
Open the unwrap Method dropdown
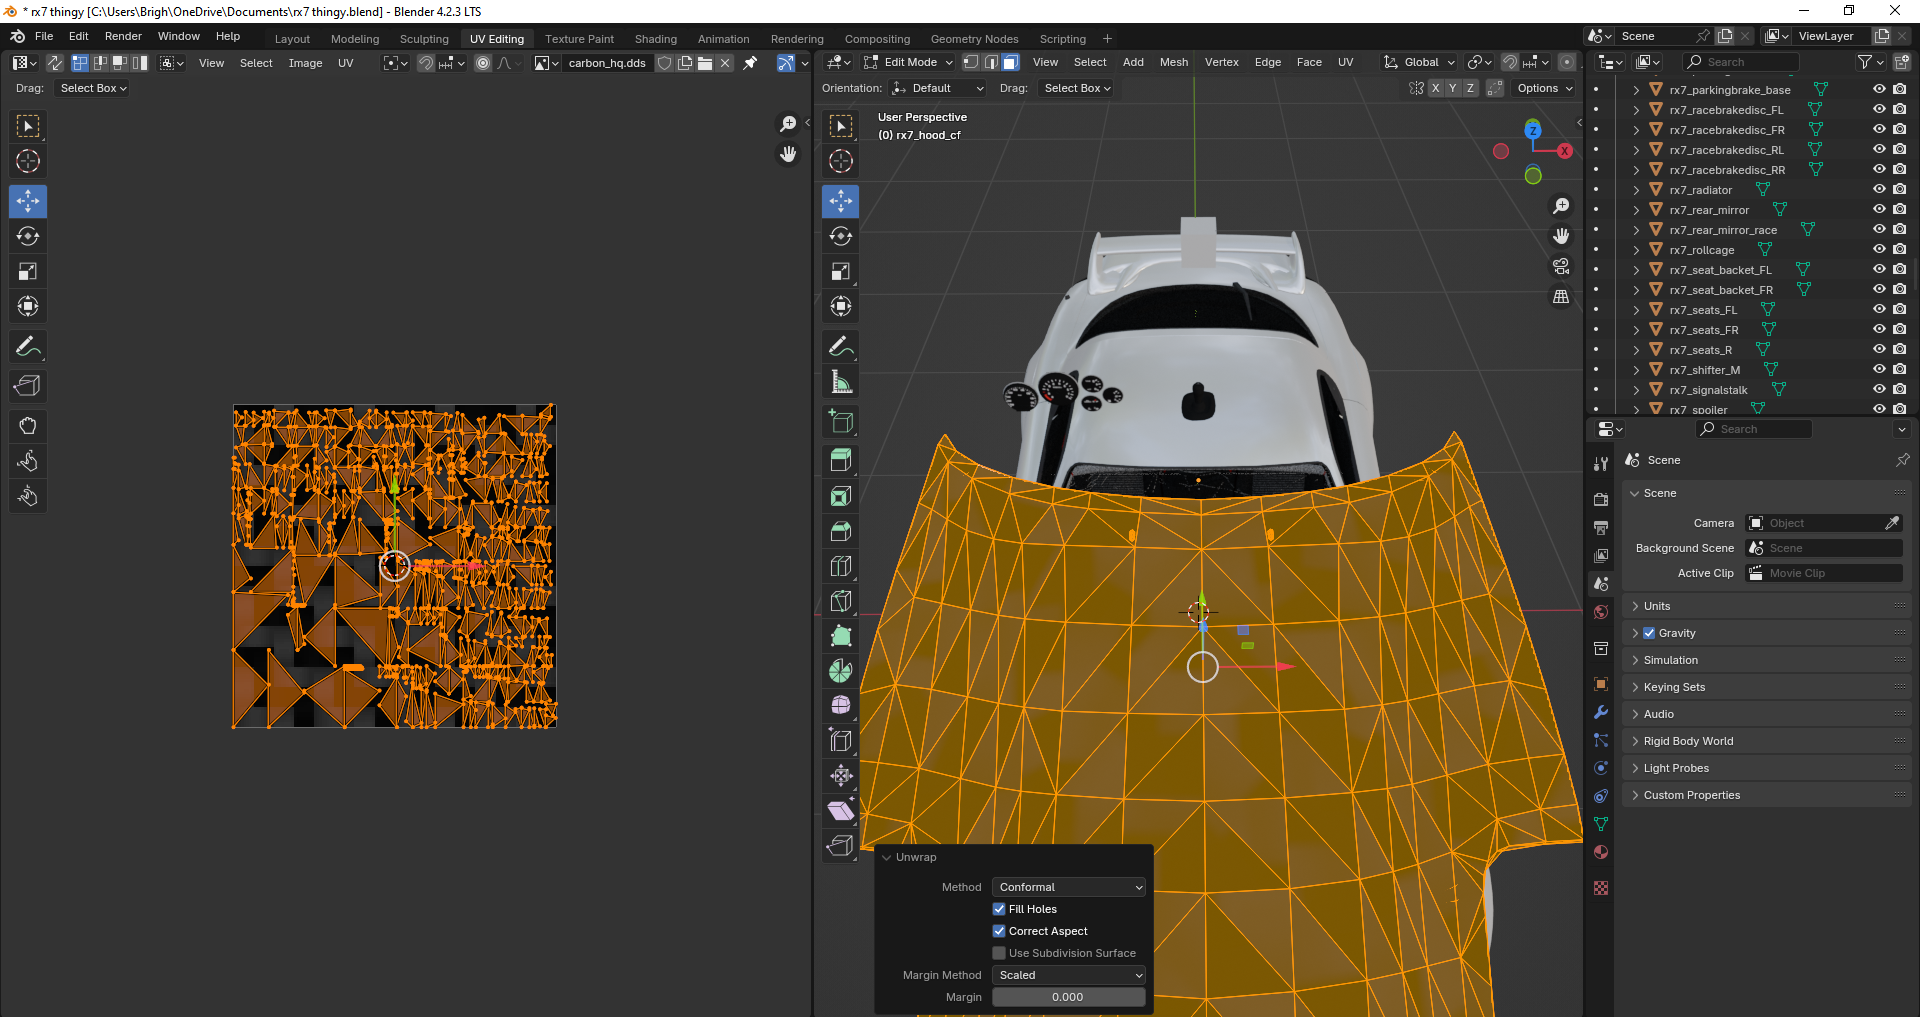1068,887
